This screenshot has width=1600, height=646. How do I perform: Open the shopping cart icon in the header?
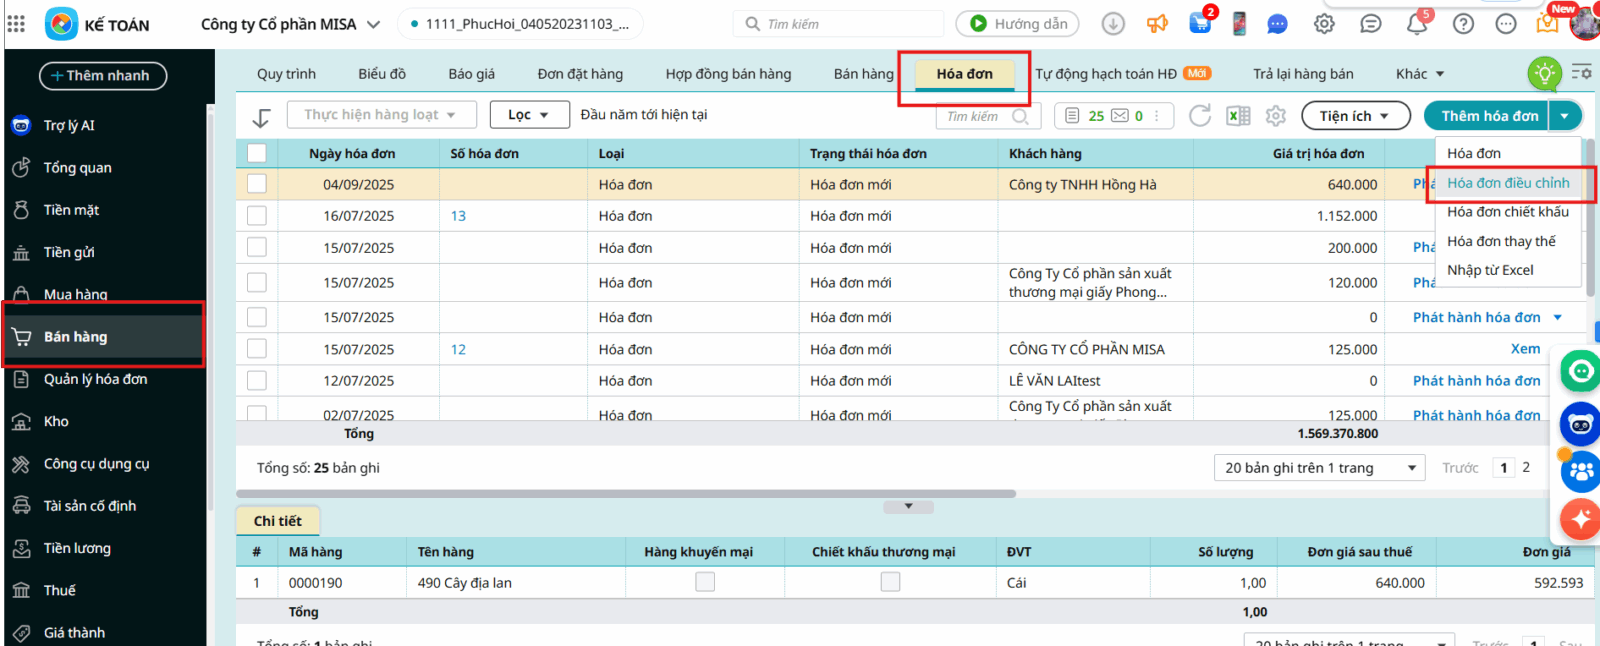(x=1200, y=24)
